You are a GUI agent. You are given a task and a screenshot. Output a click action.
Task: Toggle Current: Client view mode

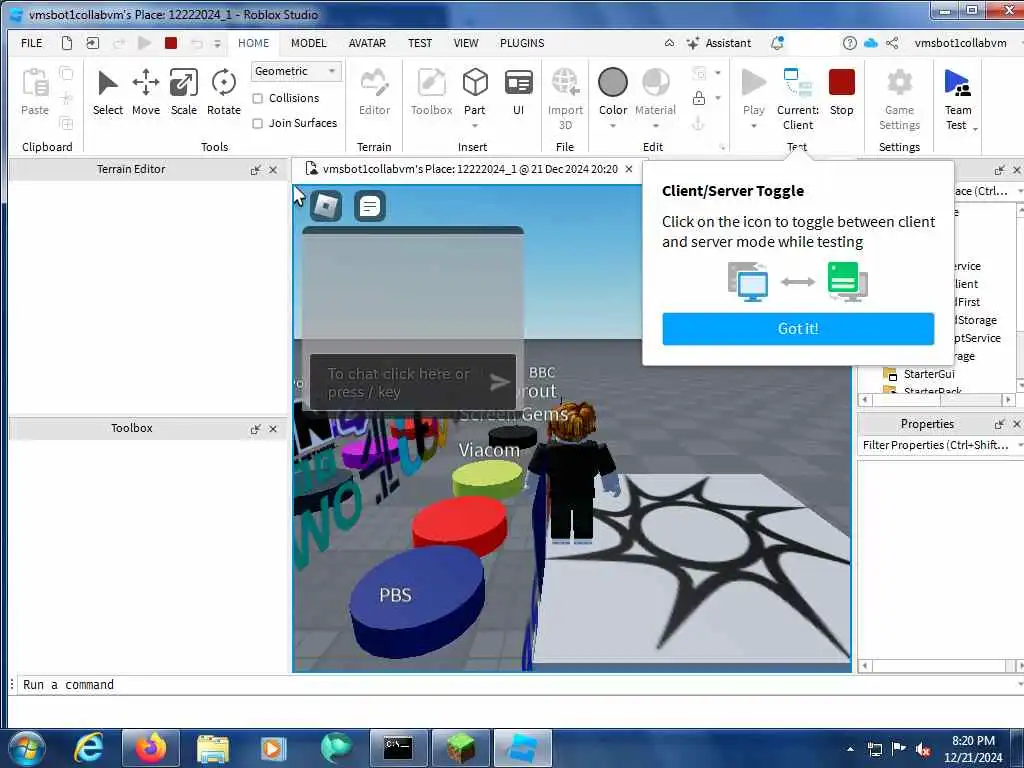(797, 99)
